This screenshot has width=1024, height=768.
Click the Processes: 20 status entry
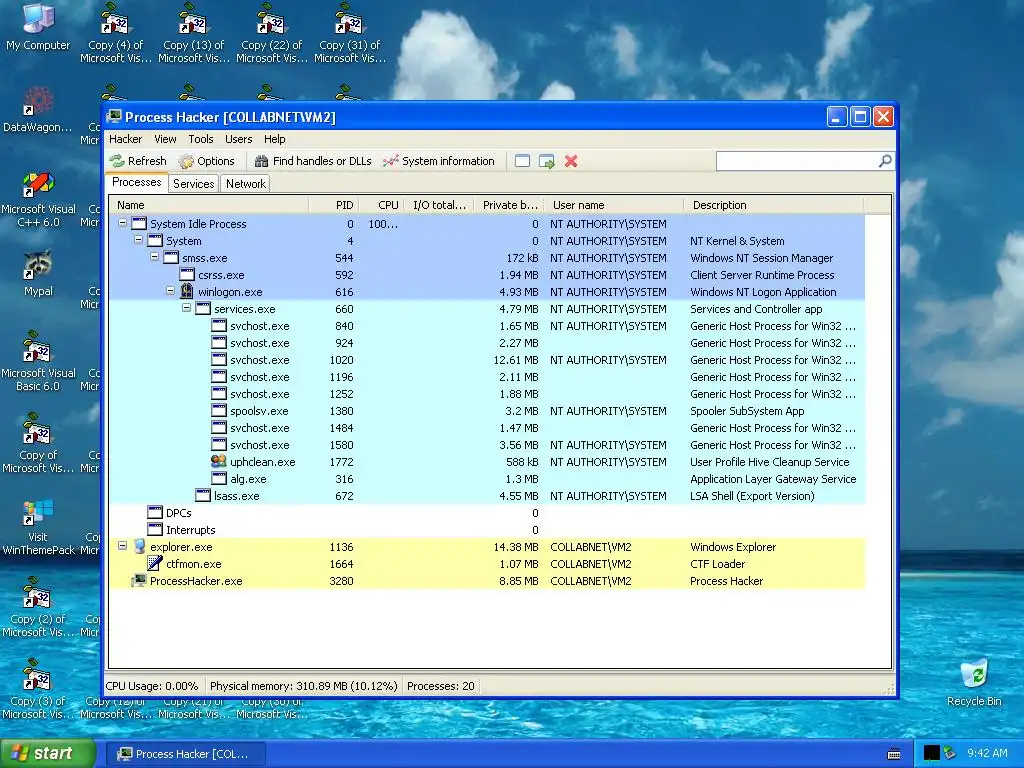[x=441, y=686]
